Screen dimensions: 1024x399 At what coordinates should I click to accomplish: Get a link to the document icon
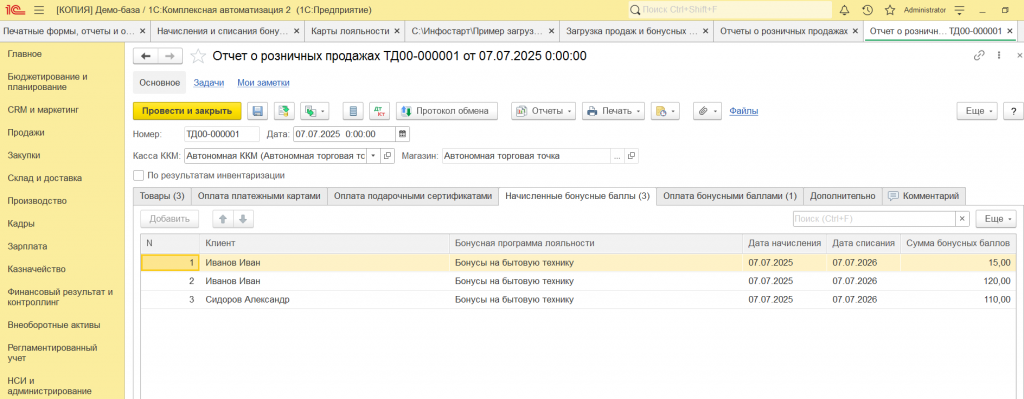(x=979, y=56)
